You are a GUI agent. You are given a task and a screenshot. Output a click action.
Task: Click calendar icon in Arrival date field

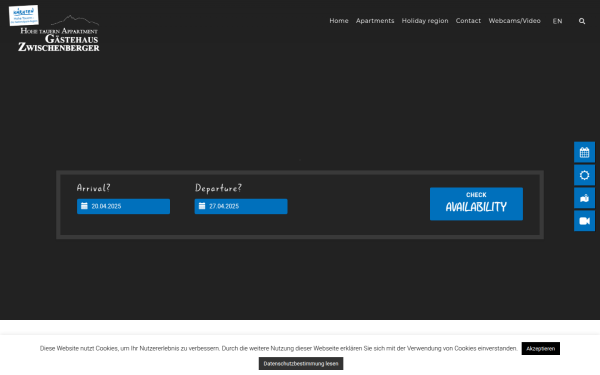tap(84, 206)
